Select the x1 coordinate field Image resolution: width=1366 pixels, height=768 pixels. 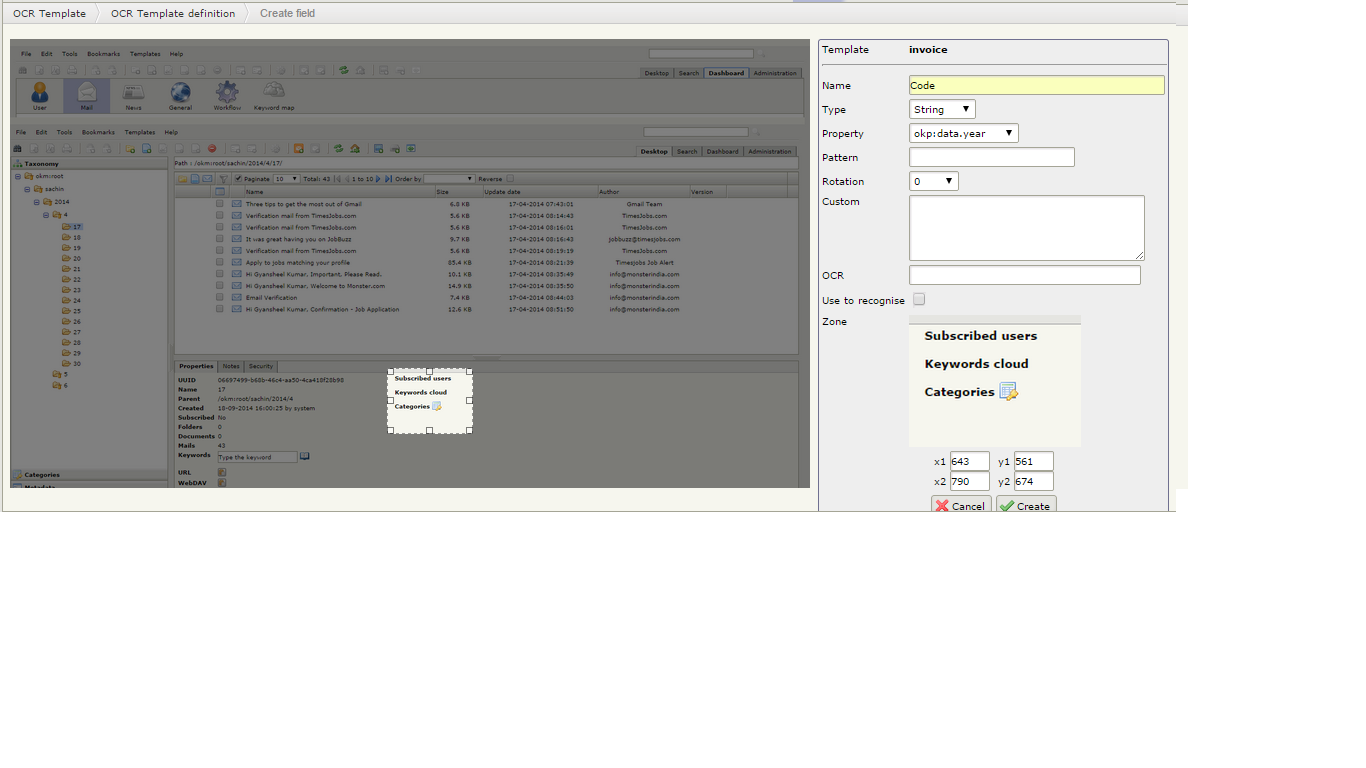(969, 462)
